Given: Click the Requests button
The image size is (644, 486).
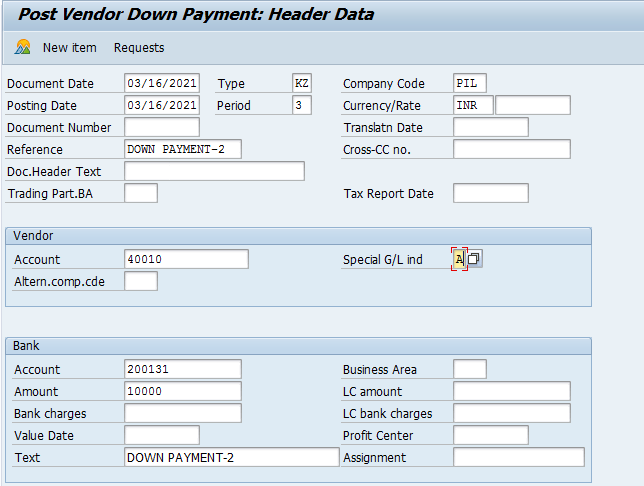Looking at the screenshot, I should (139, 48).
